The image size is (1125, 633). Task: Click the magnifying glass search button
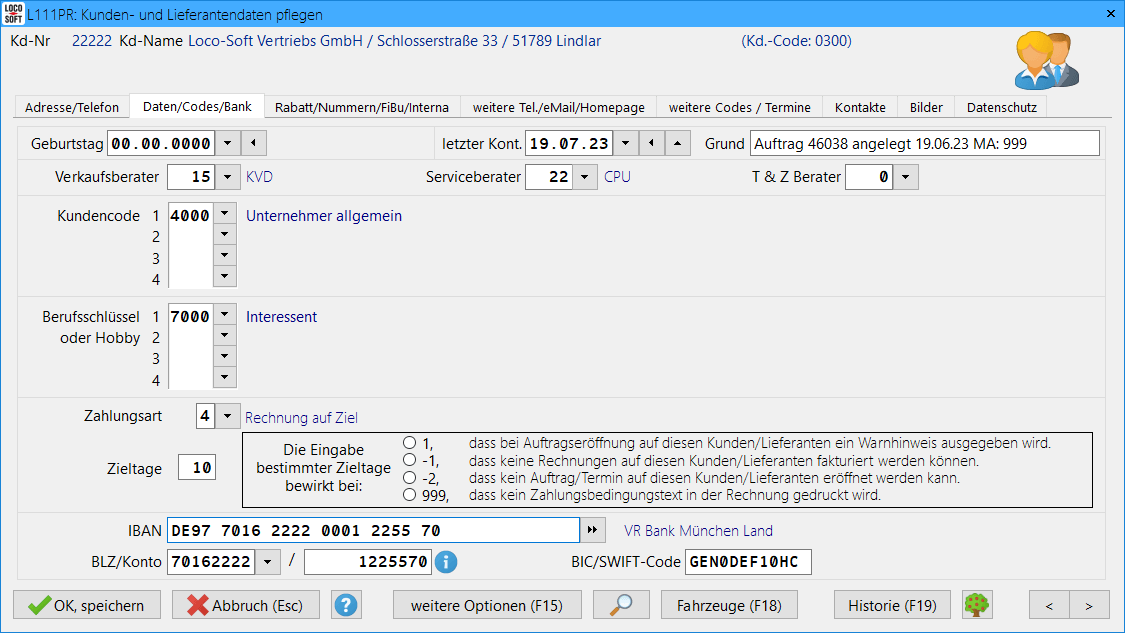click(x=621, y=605)
